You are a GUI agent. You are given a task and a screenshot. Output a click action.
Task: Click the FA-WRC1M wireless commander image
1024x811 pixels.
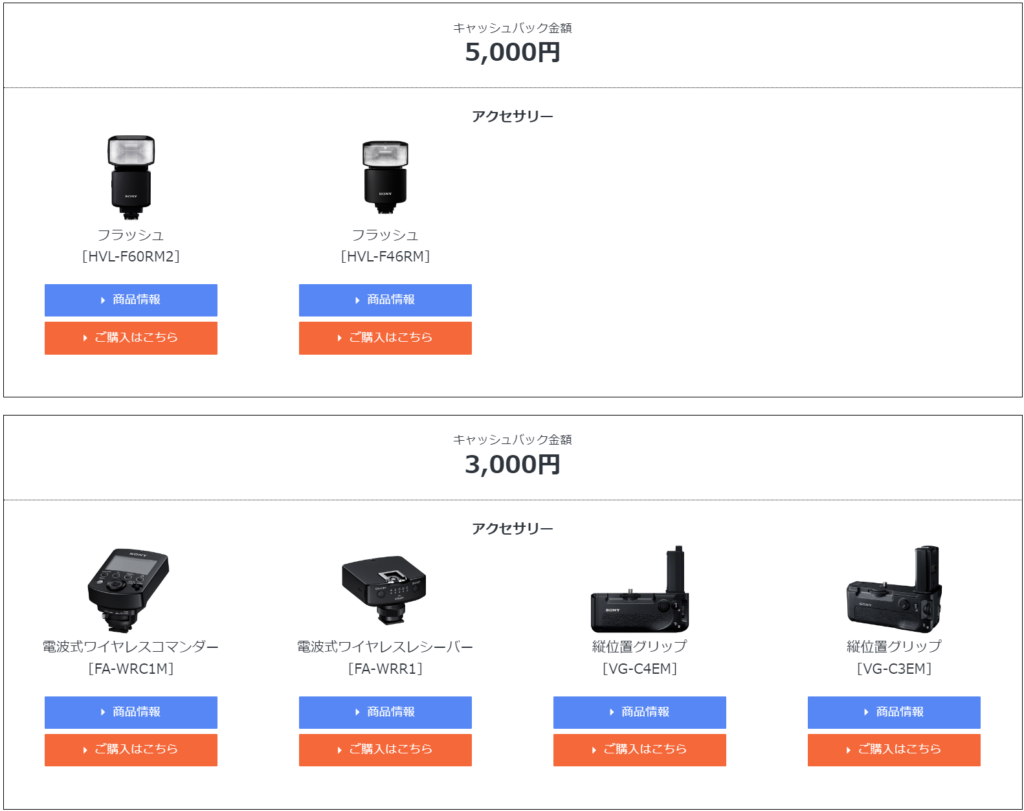[129, 590]
